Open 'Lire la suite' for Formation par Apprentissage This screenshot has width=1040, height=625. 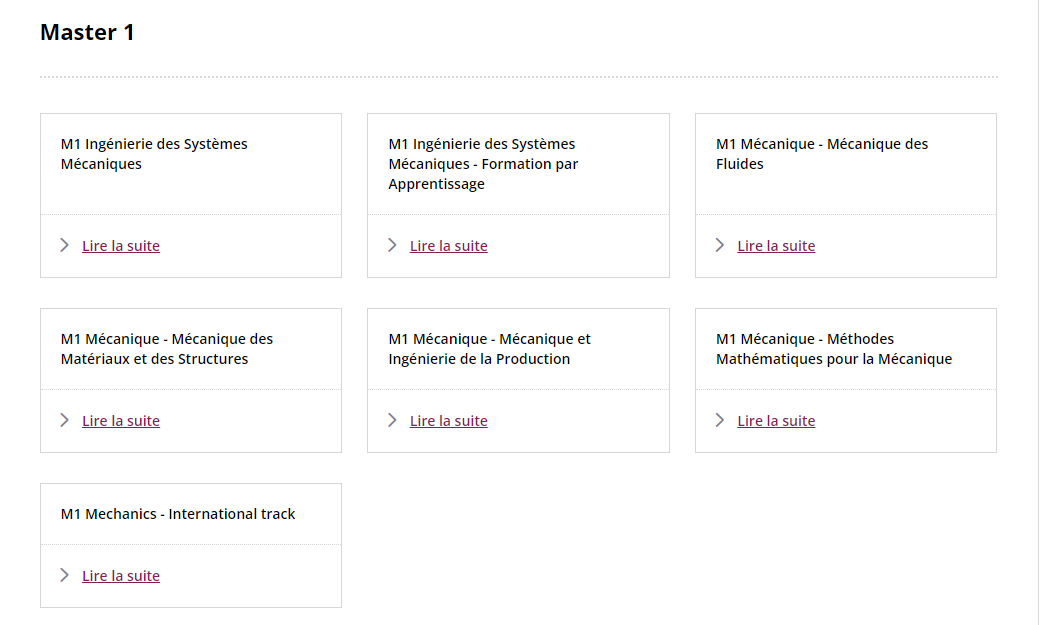449,246
